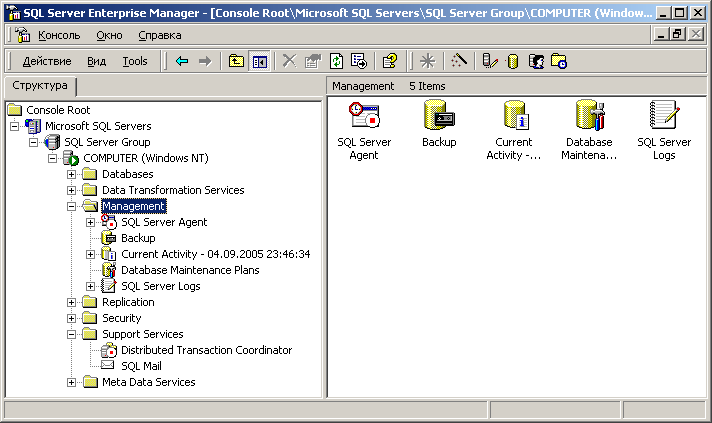Click the SQL Server Group tree icon
The image size is (712, 423).
click(x=52, y=142)
